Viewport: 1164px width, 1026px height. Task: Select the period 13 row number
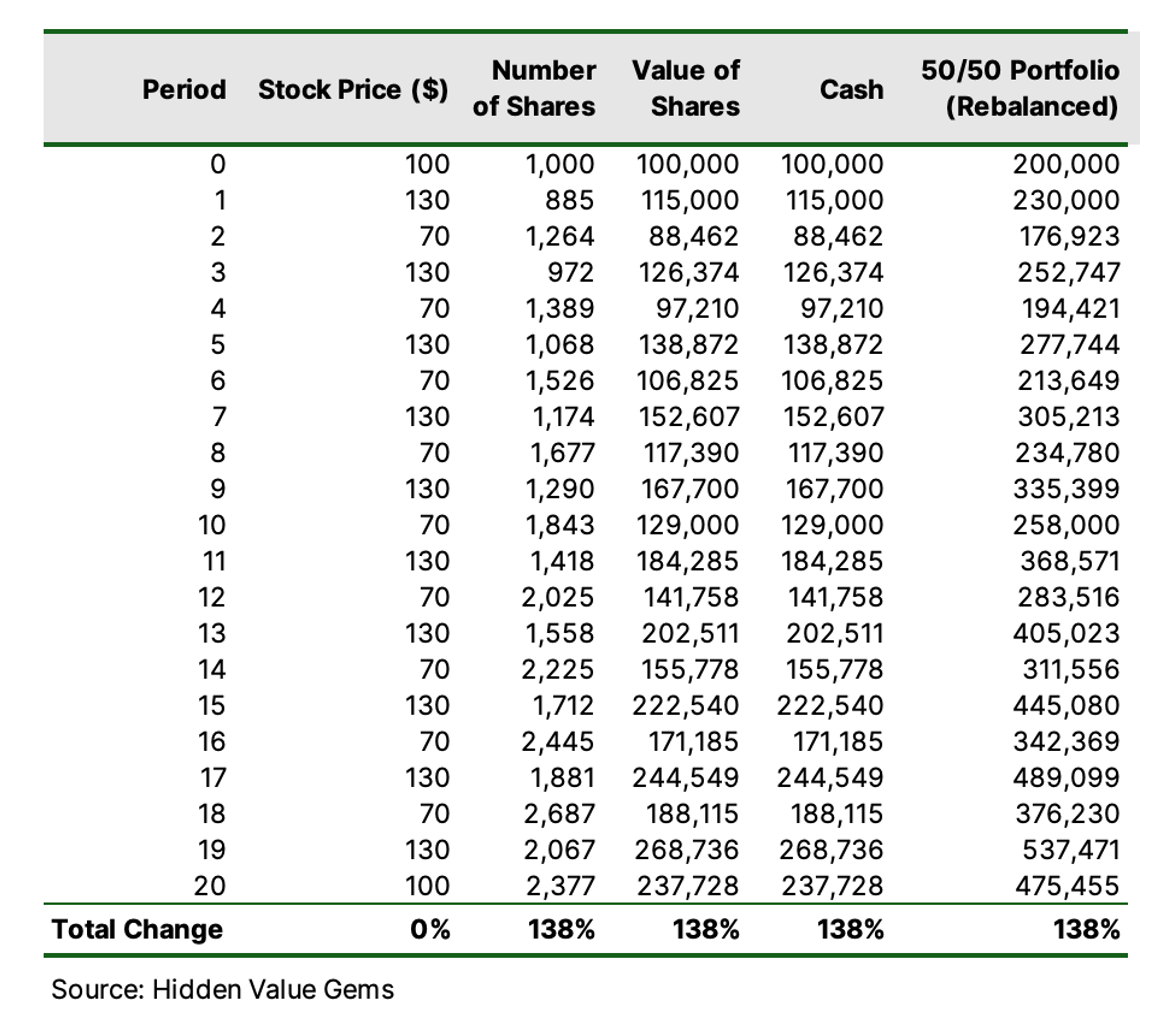pos(212,633)
